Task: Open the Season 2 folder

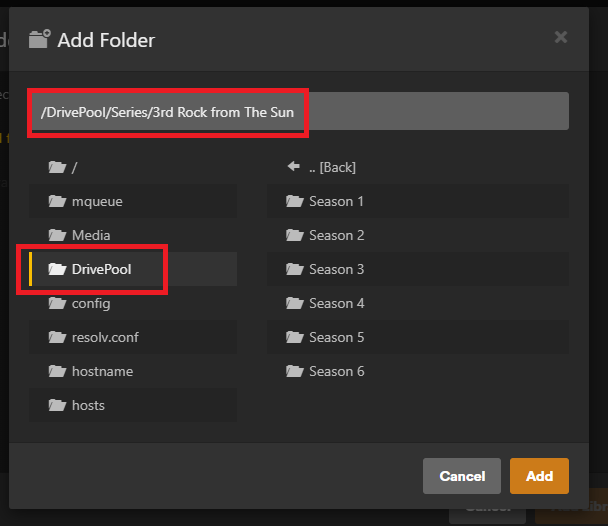Action: click(x=336, y=235)
